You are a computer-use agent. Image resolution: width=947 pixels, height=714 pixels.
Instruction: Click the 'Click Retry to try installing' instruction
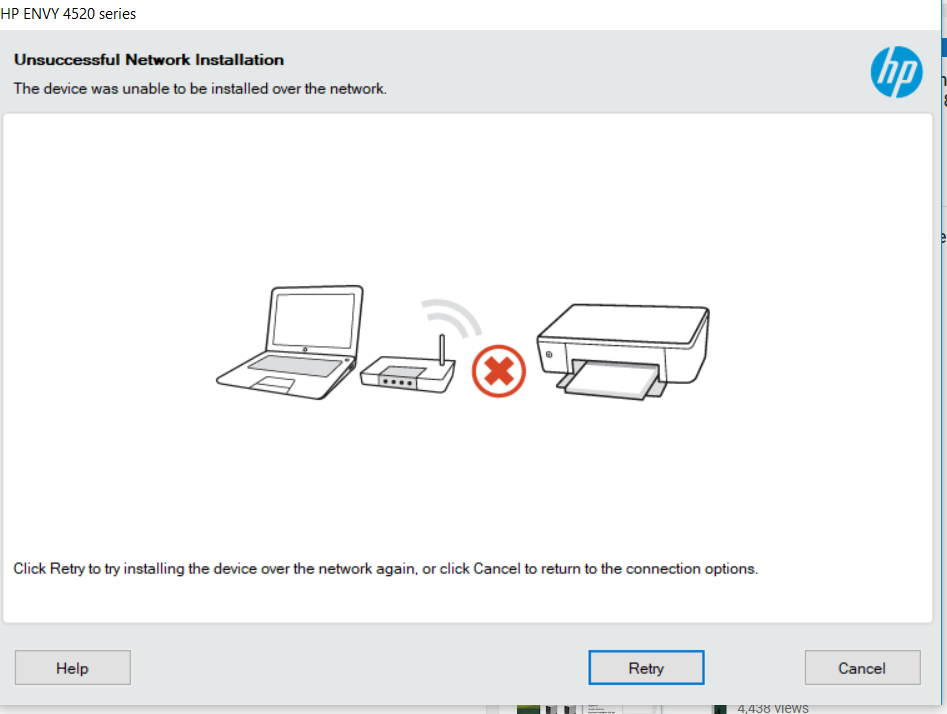pos(385,568)
